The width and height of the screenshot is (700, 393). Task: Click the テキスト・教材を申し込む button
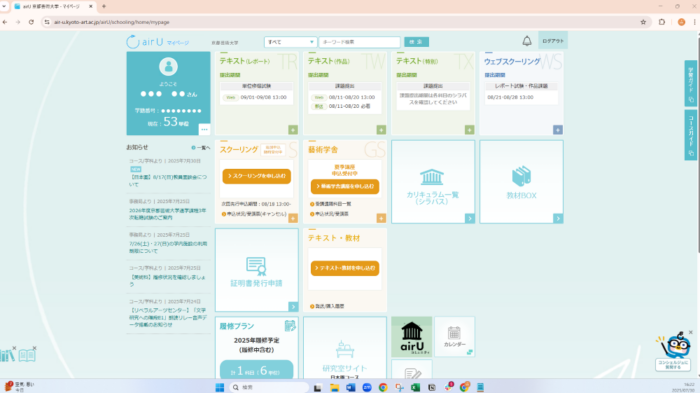point(345,268)
